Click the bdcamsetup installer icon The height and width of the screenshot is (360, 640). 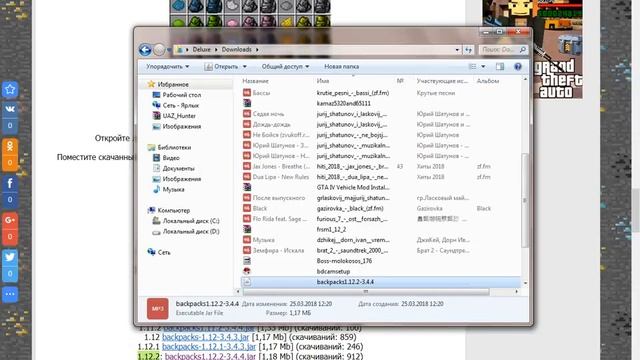pyautogui.click(x=247, y=271)
